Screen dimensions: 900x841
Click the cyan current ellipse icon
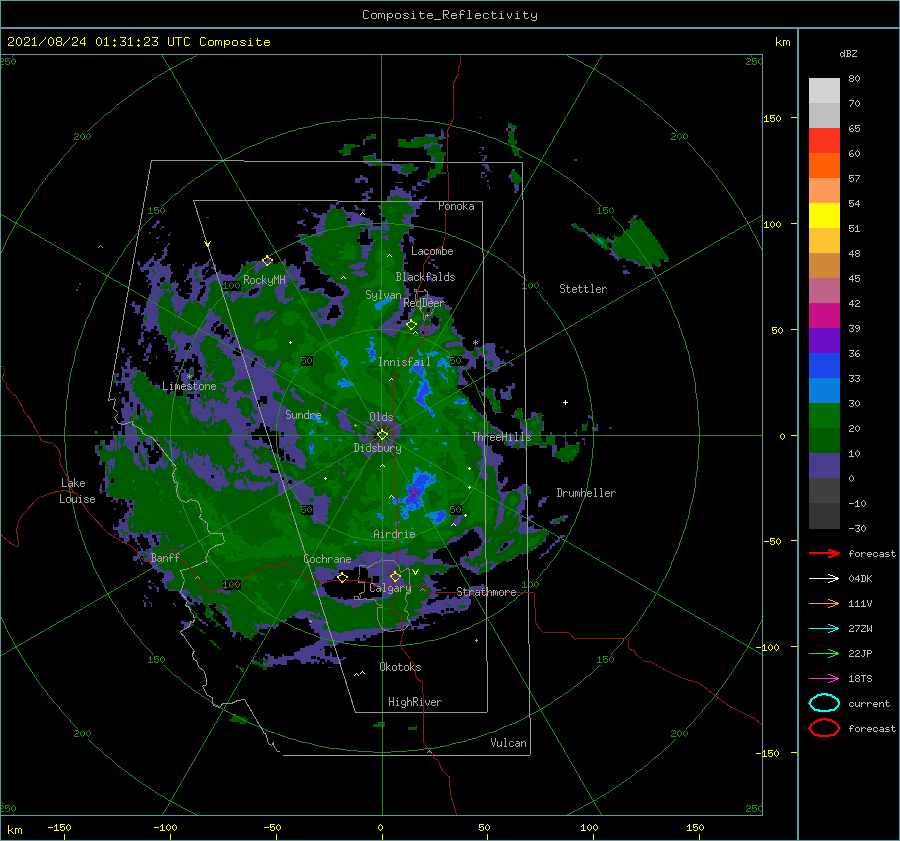(x=824, y=703)
